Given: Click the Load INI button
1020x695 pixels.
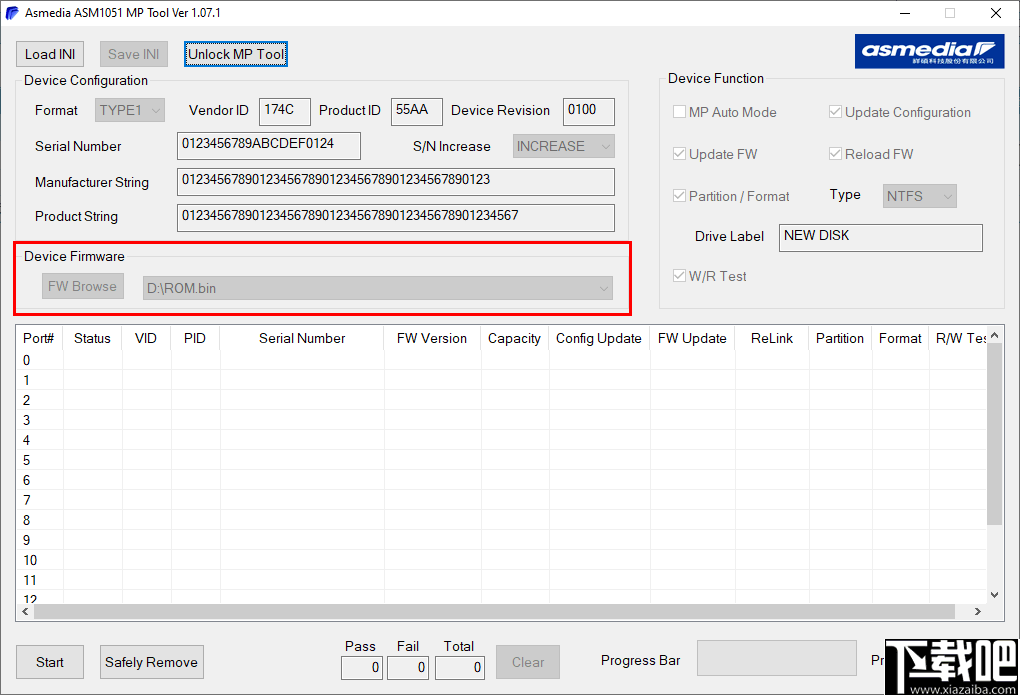Looking at the screenshot, I should (x=49, y=53).
